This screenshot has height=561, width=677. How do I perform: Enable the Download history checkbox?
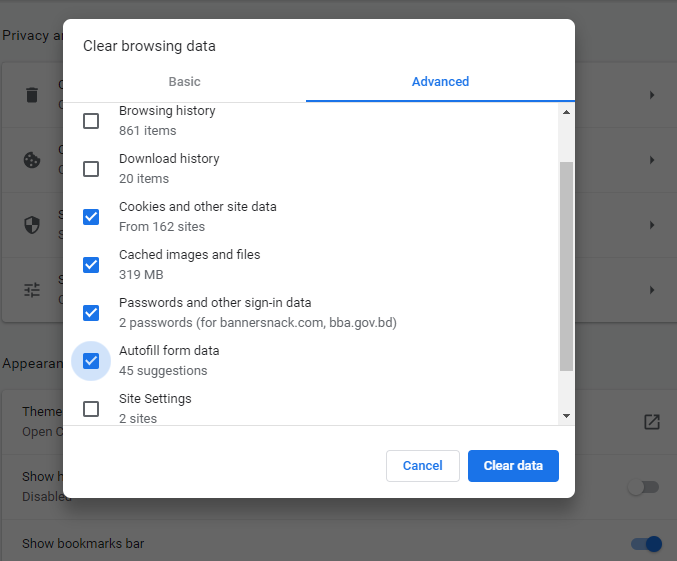point(91,169)
